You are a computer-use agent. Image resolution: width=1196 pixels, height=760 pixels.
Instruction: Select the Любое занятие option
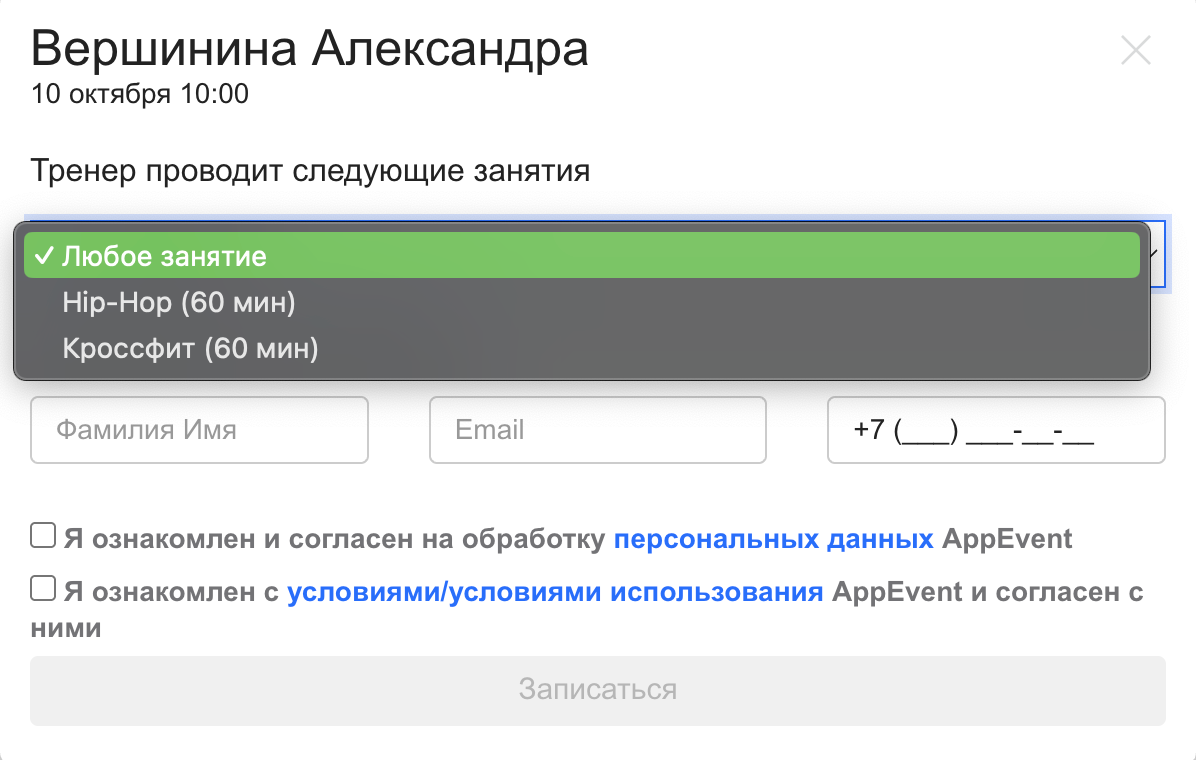[x=165, y=256]
